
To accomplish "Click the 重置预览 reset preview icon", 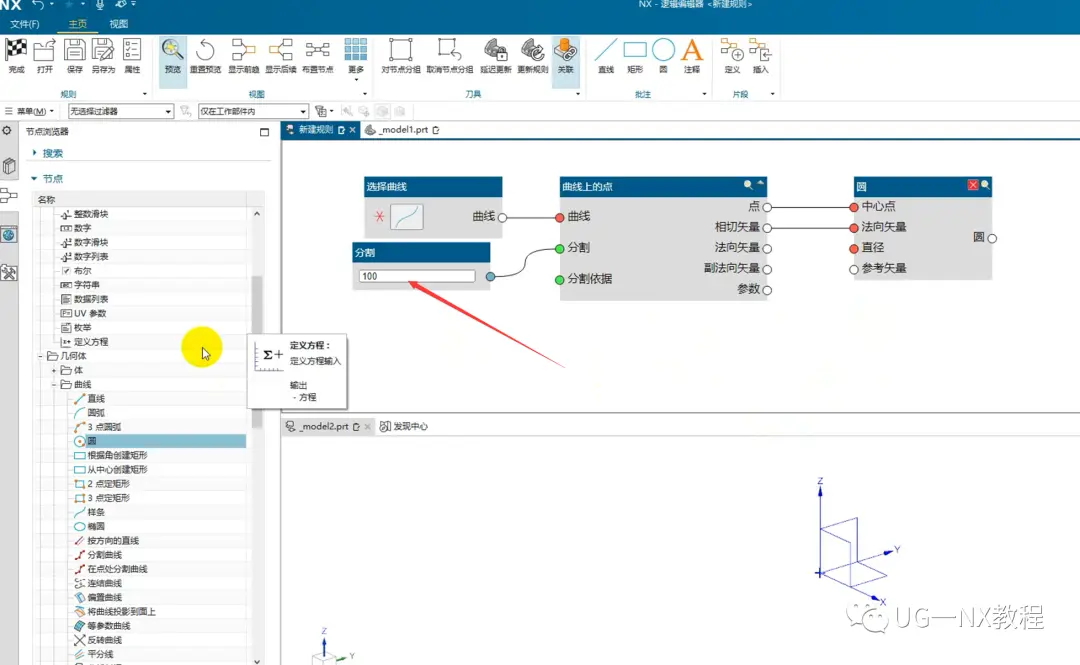I will tap(205, 50).
